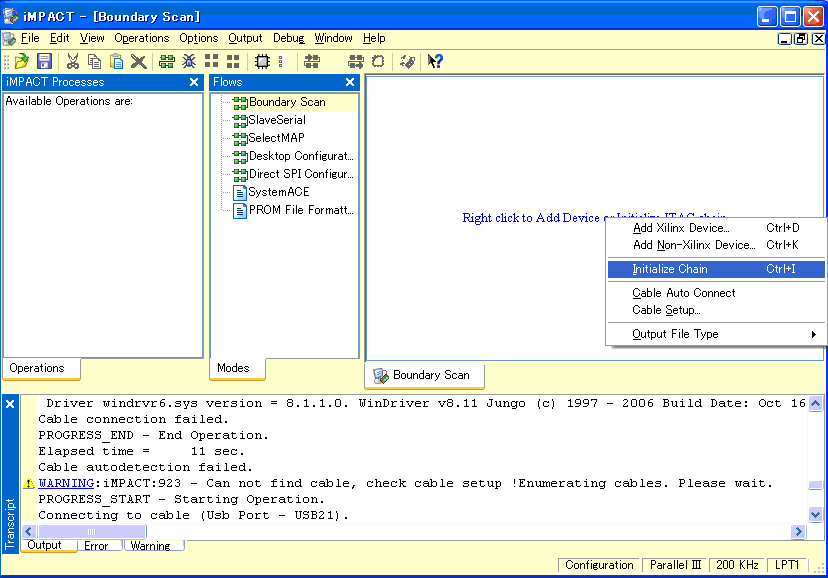Click the 200 KHz status bar entry
Screen dimensions: 828x578
(737, 565)
